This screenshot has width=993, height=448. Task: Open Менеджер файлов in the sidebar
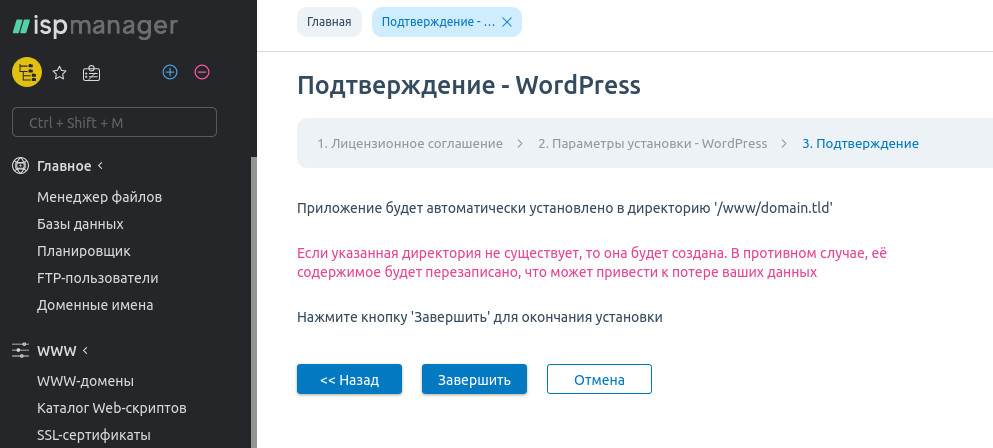point(99,197)
